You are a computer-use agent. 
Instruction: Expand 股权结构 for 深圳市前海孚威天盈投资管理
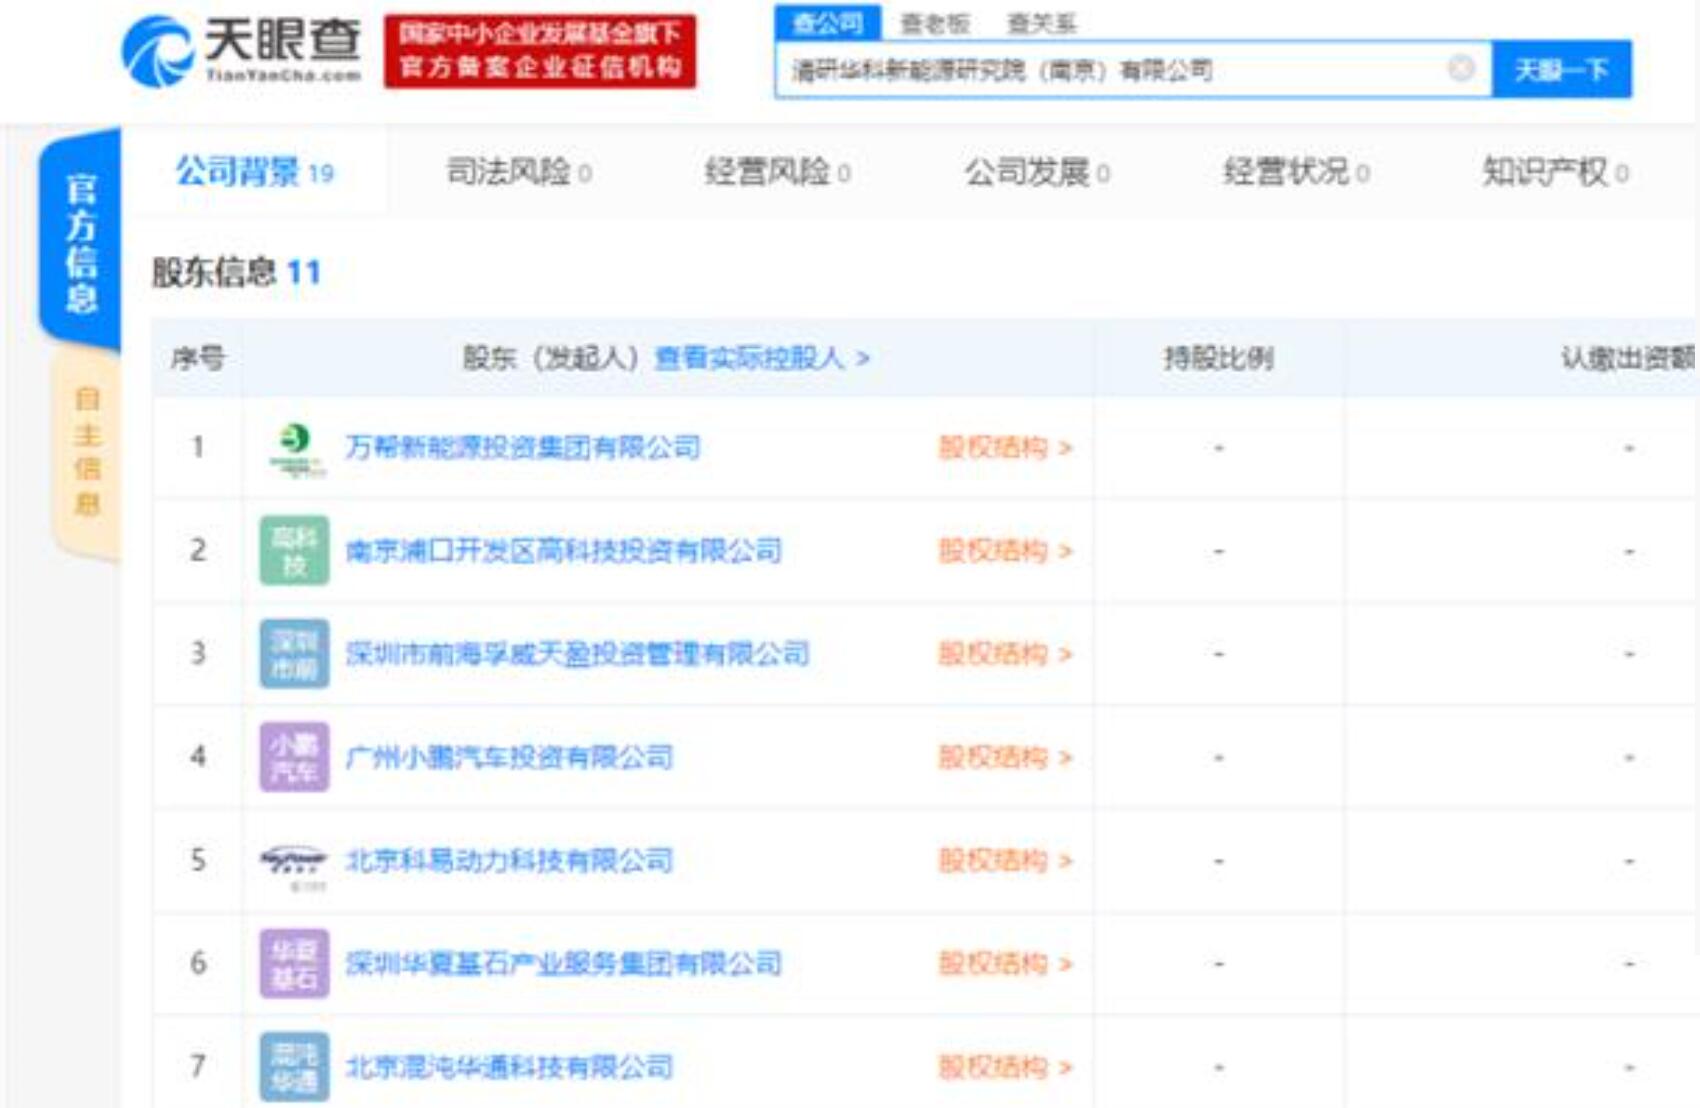point(1005,654)
